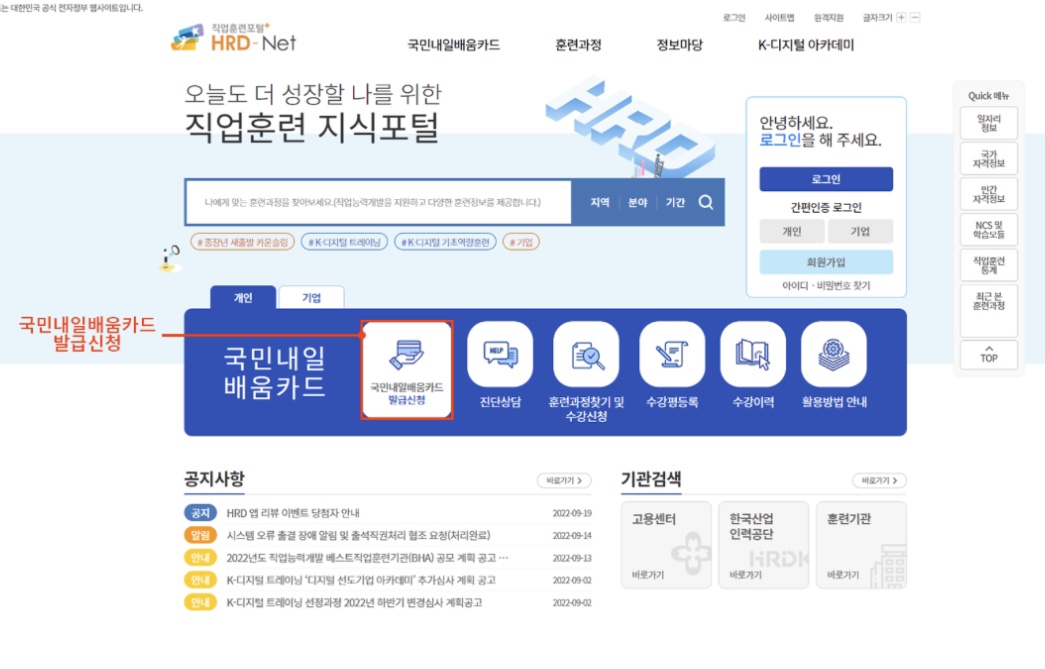Open 최근 본 훈련과정 quick menu item
Screen dimensions: 1045x669
click(988, 311)
